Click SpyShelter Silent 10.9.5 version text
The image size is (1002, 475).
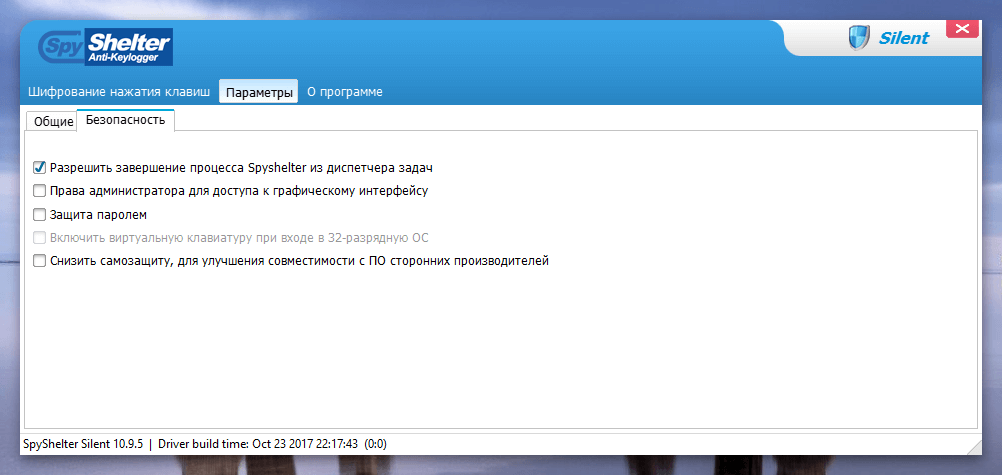pyautogui.click(x=84, y=443)
